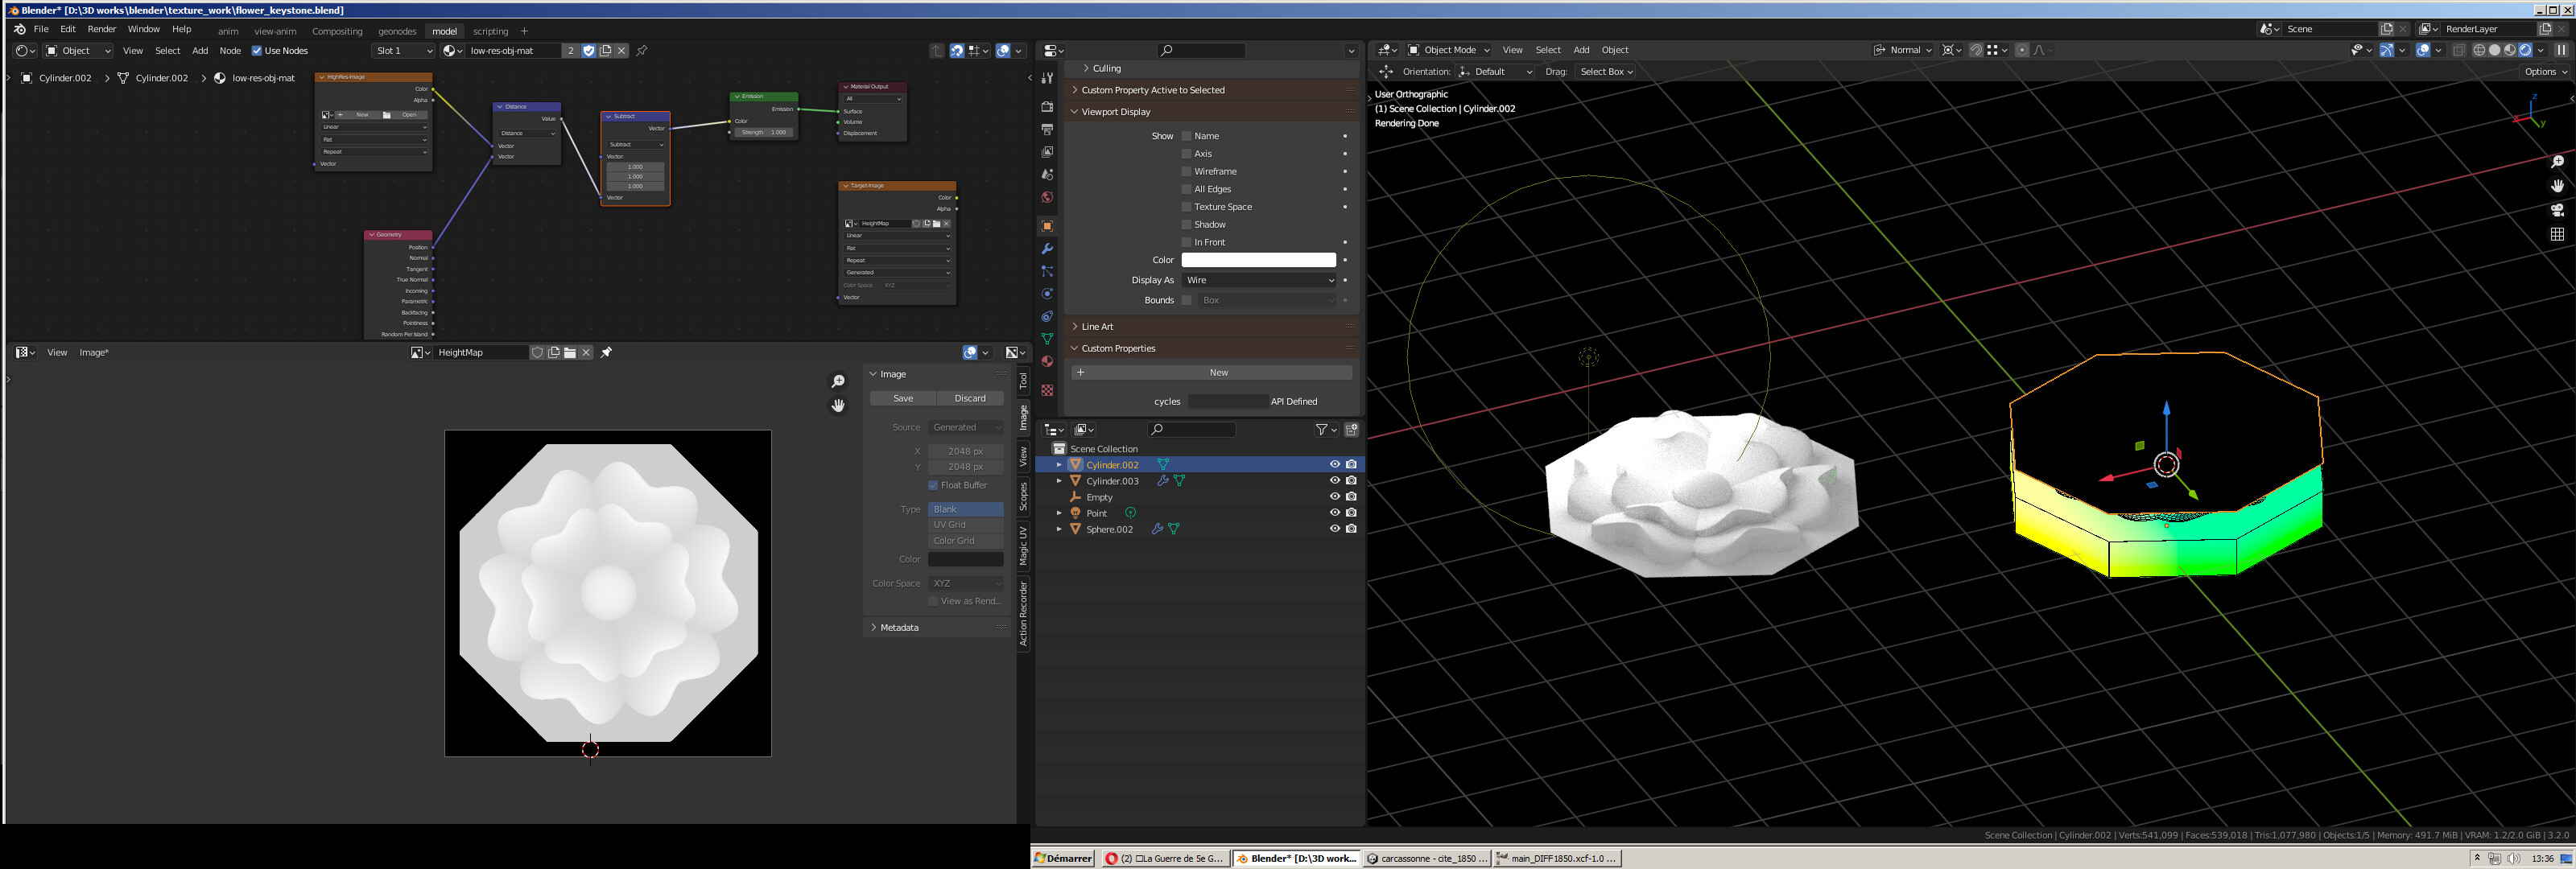Image resolution: width=2576 pixels, height=869 pixels.
Task: Open the Display As Wire dropdown
Action: coord(1259,280)
